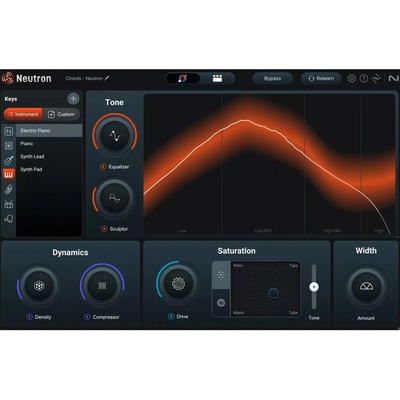Select Synth Lead target
400x400 pixels.
click(x=49, y=156)
